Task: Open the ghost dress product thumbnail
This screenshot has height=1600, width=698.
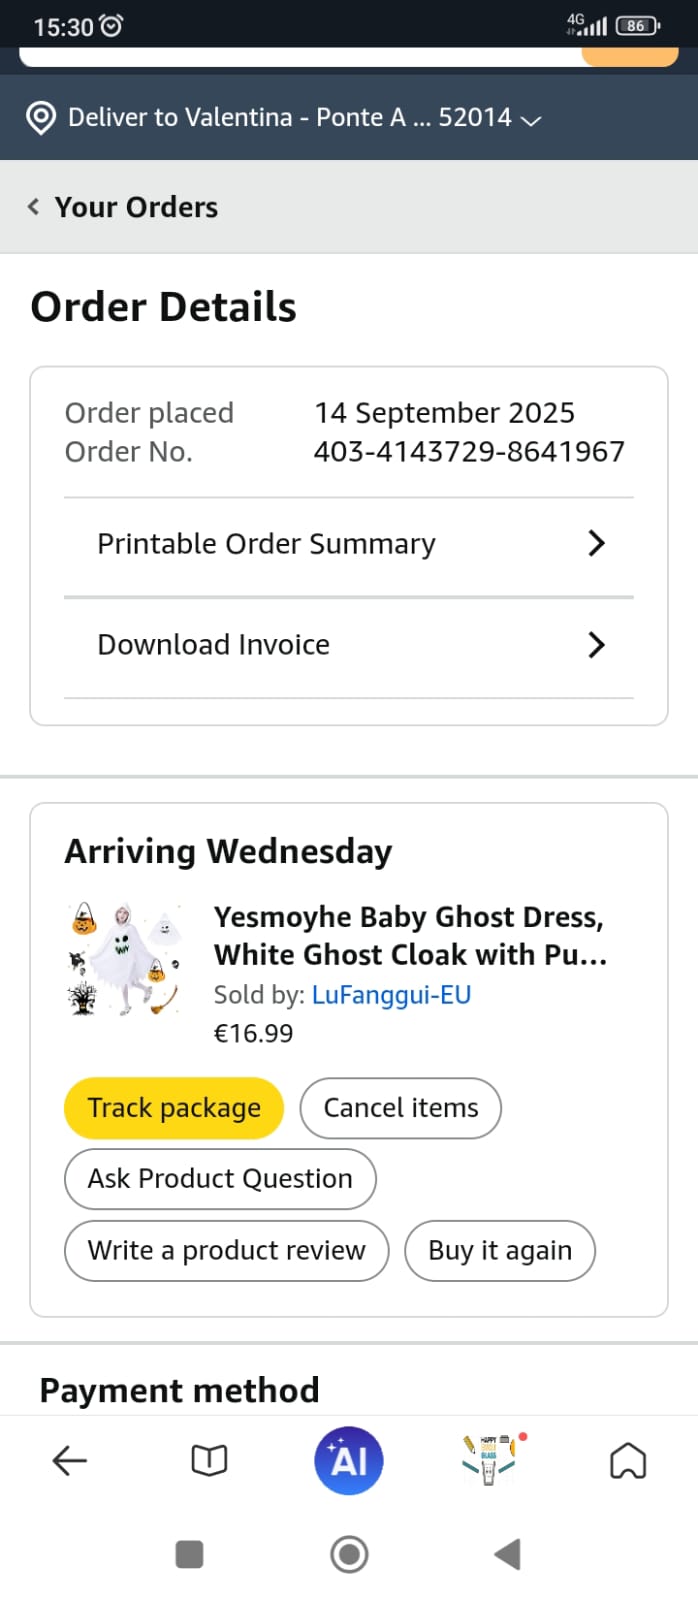Action: [x=125, y=958]
